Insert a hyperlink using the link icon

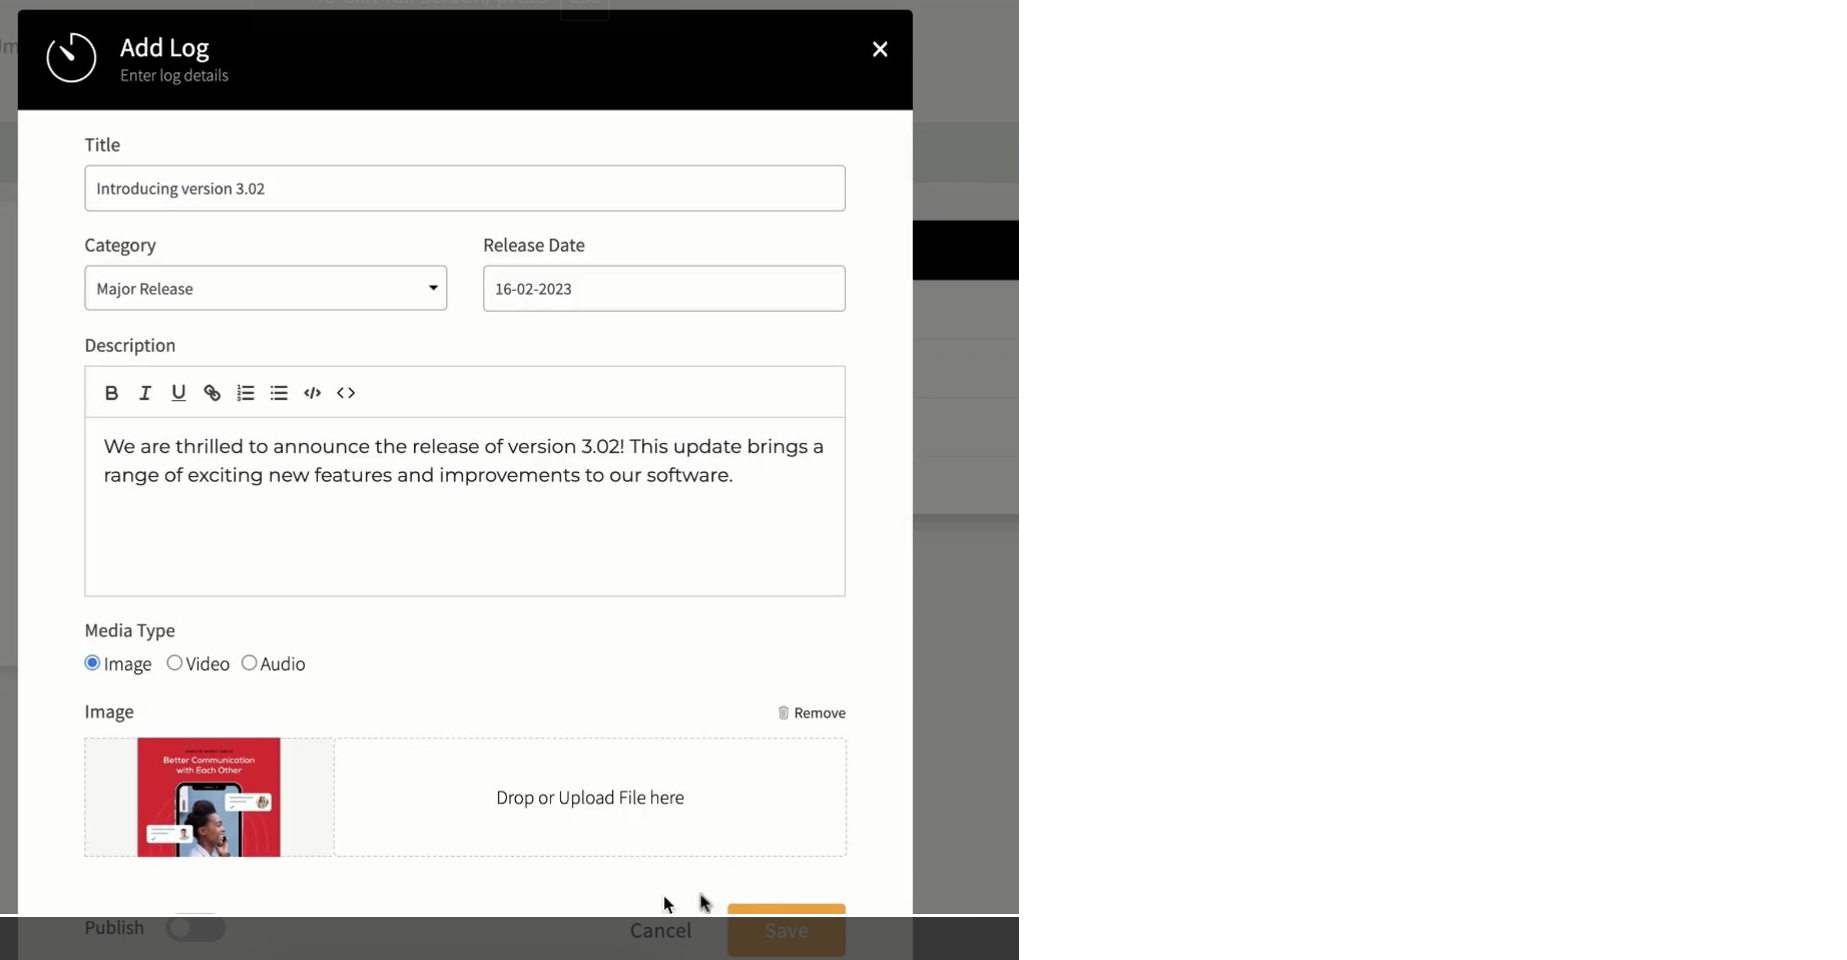(x=212, y=393)
